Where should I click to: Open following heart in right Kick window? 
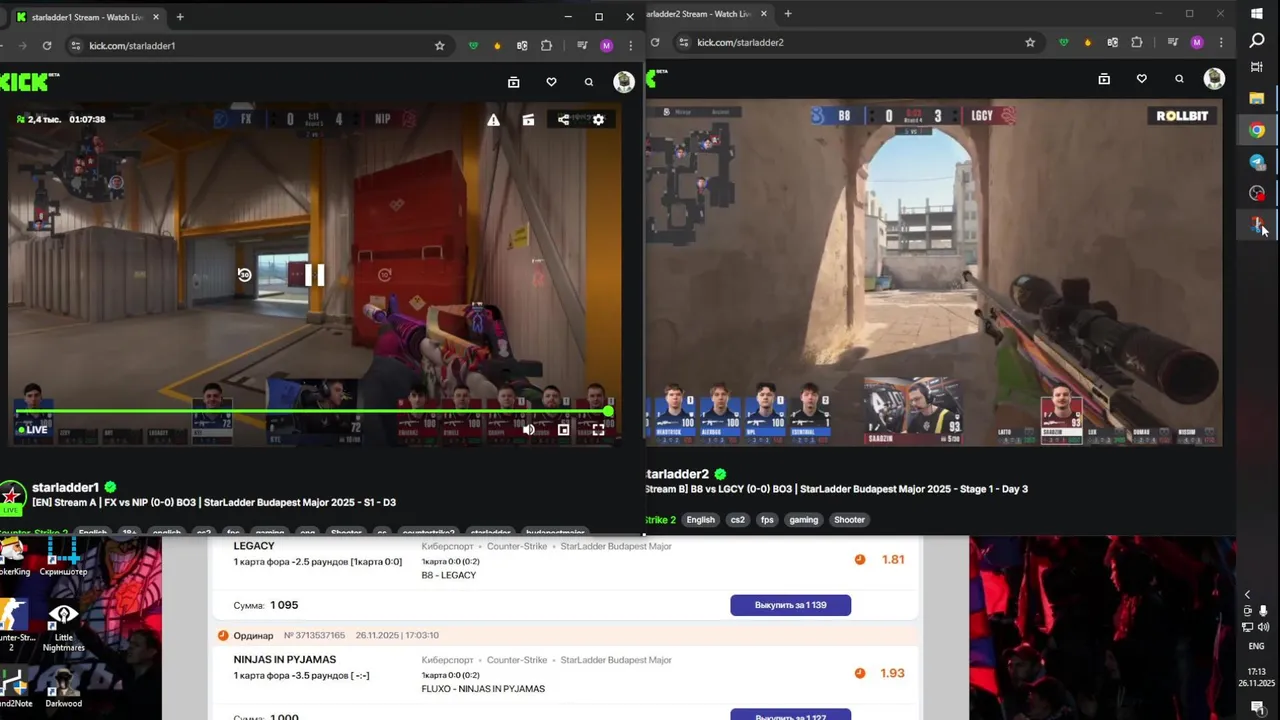click(1142, 79)
